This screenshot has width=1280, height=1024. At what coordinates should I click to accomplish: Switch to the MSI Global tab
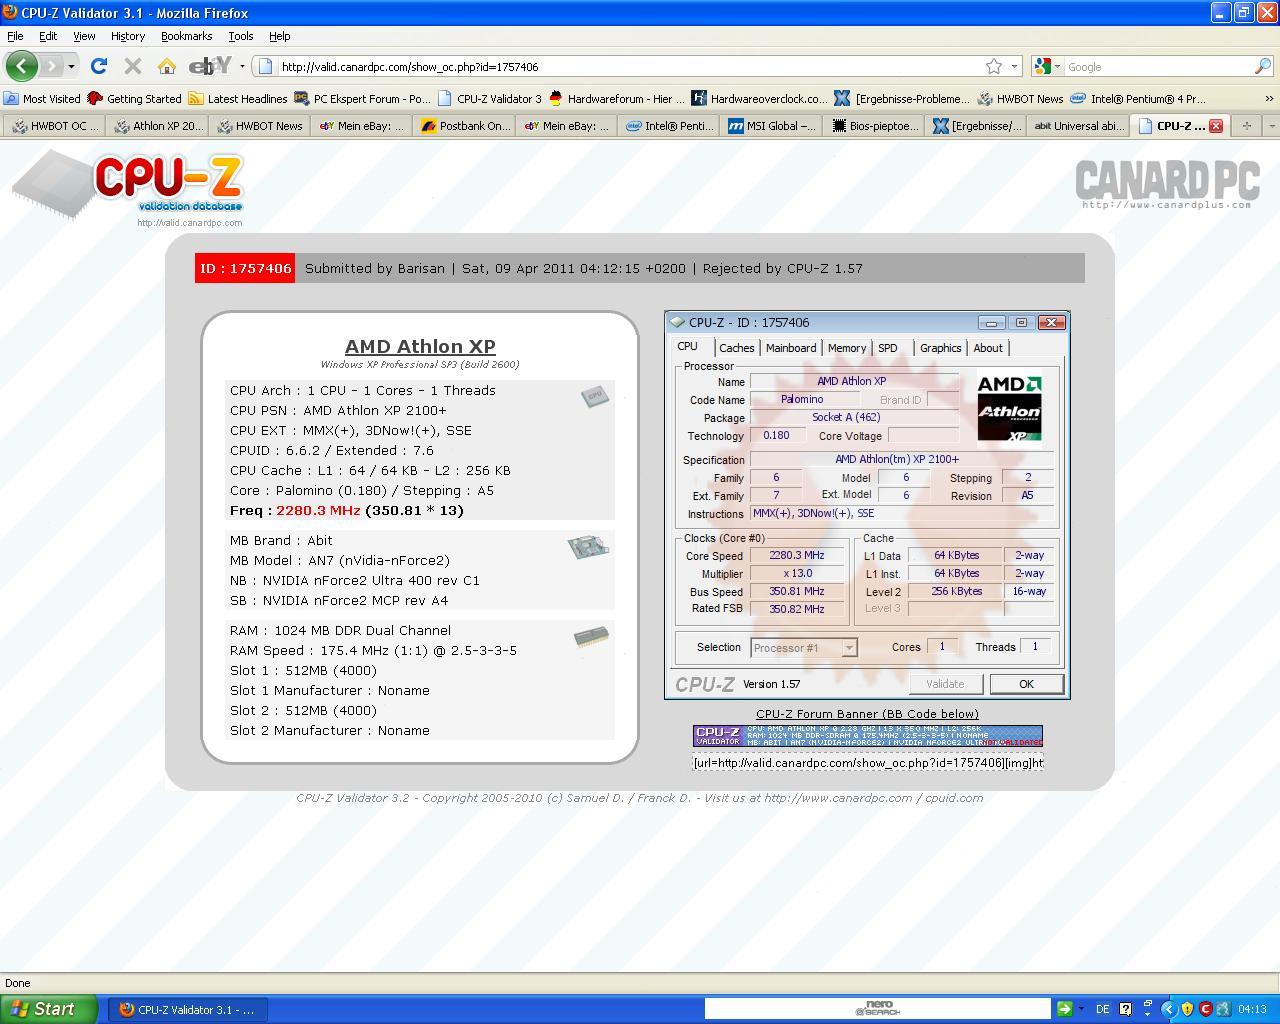[x=772, y=126]
